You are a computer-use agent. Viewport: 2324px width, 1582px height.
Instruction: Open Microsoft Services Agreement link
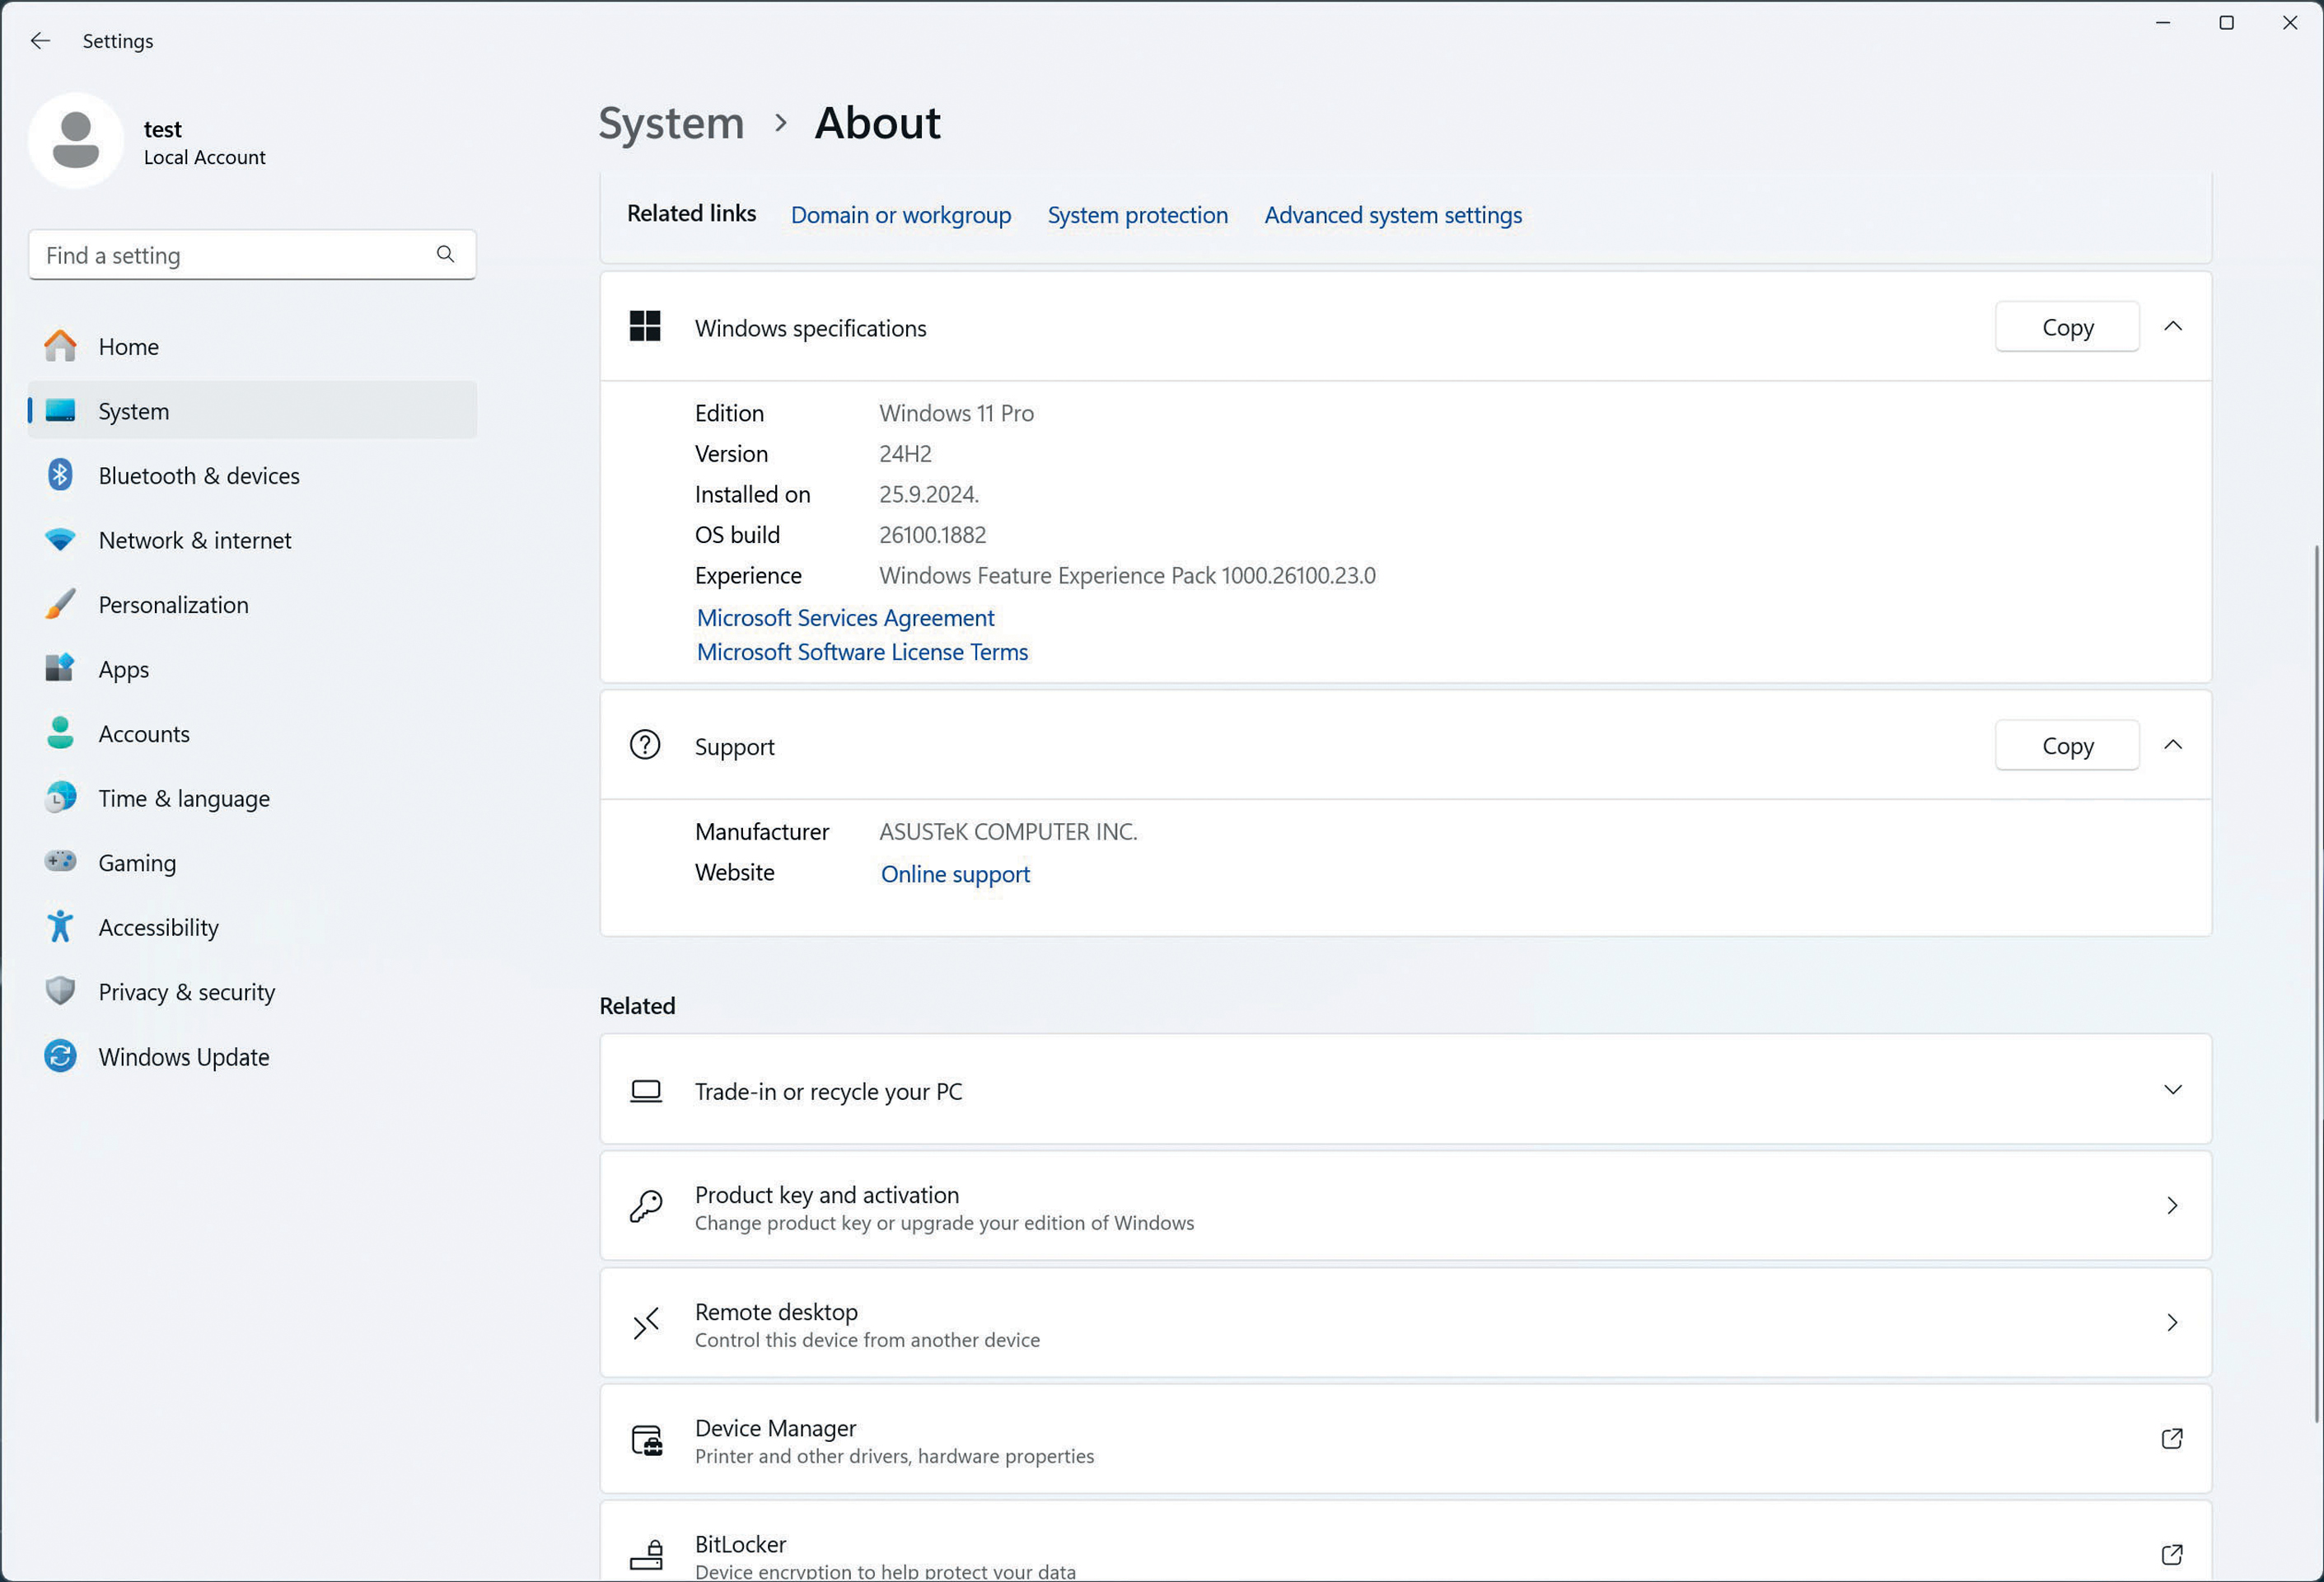[845, 617]
